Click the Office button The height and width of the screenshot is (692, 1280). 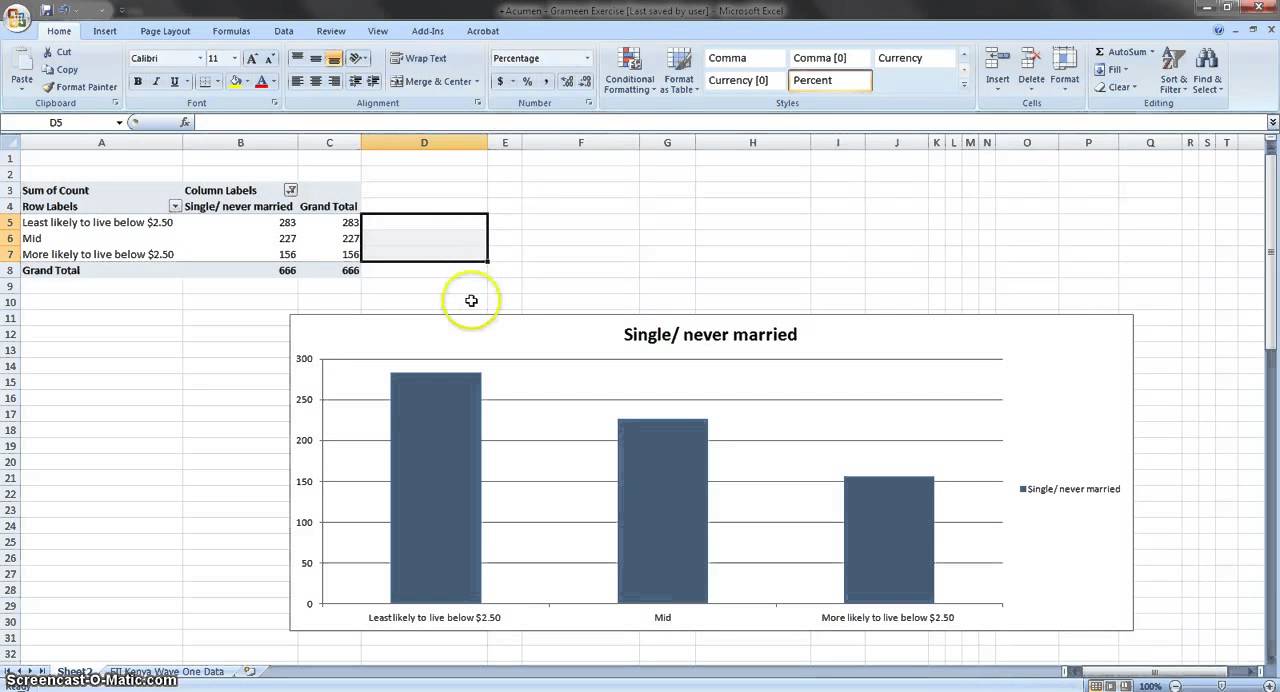pos(17,18)
